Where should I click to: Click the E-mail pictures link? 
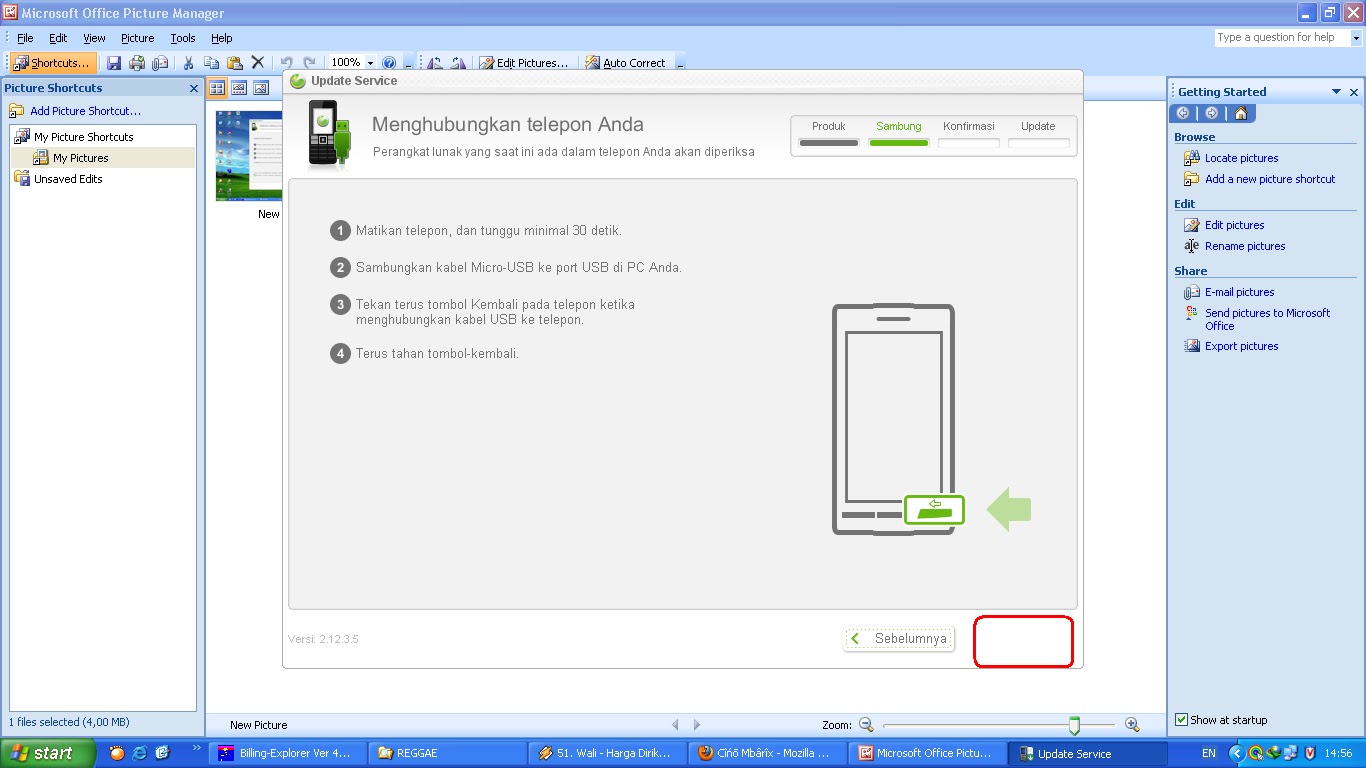(1239, 292)
